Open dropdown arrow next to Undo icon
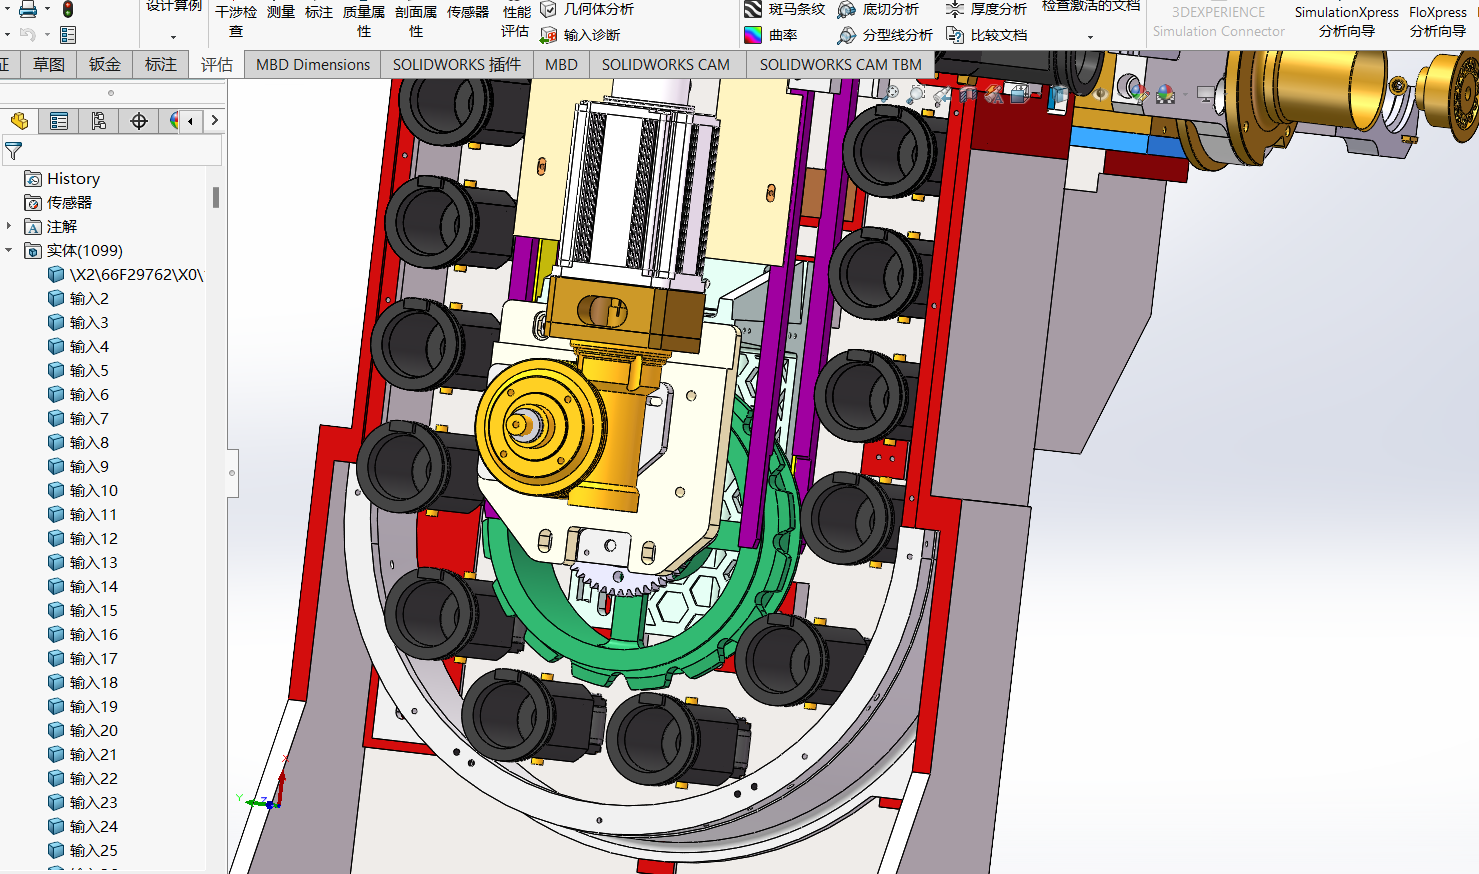The image size is (1479, 874). click(x=47, y=35)
